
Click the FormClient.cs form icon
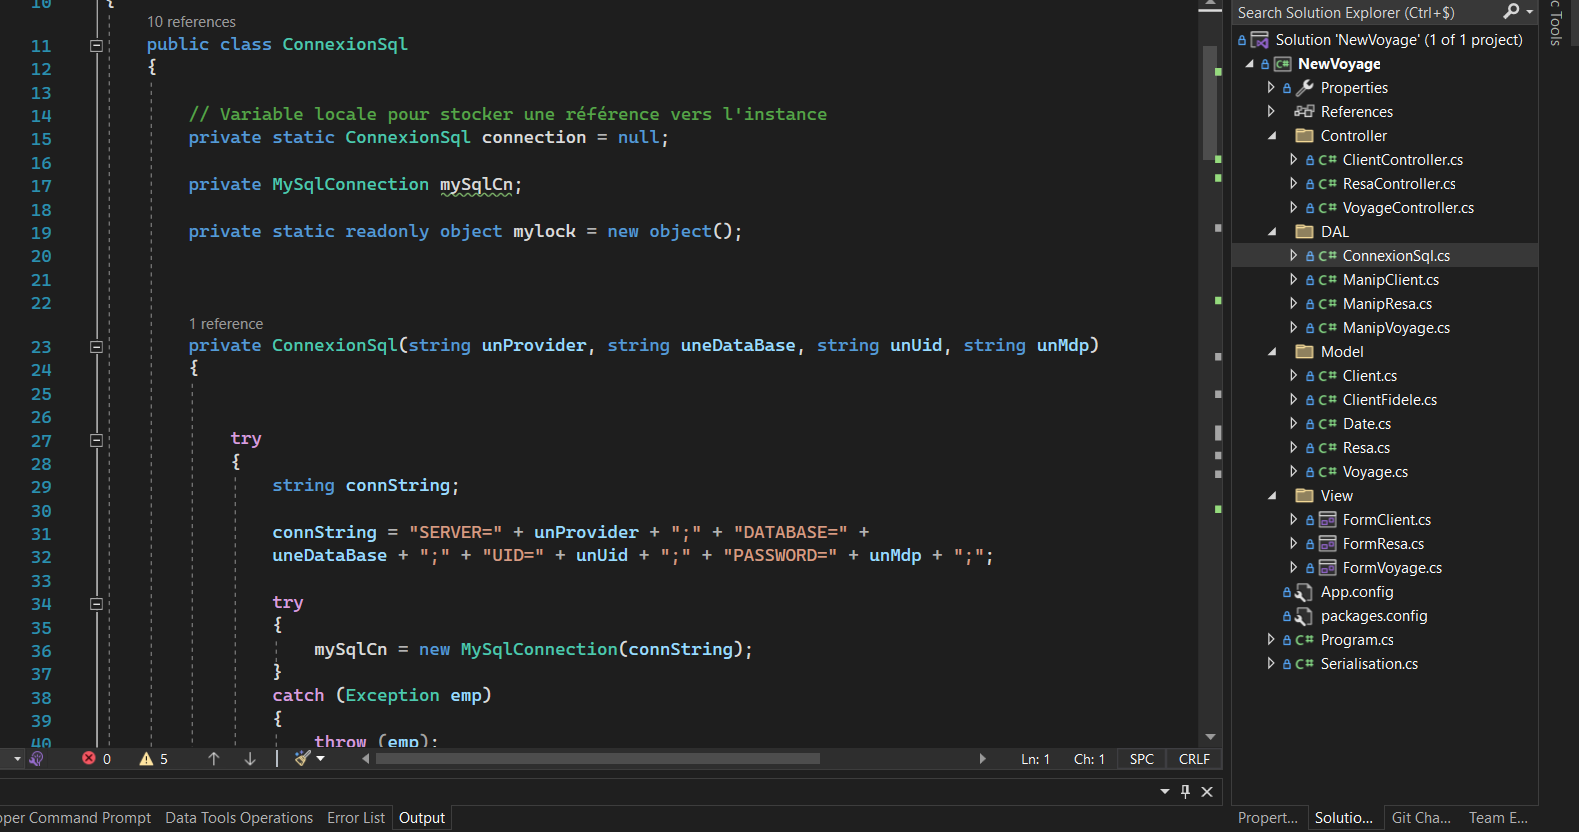[x=1327, y=520]
